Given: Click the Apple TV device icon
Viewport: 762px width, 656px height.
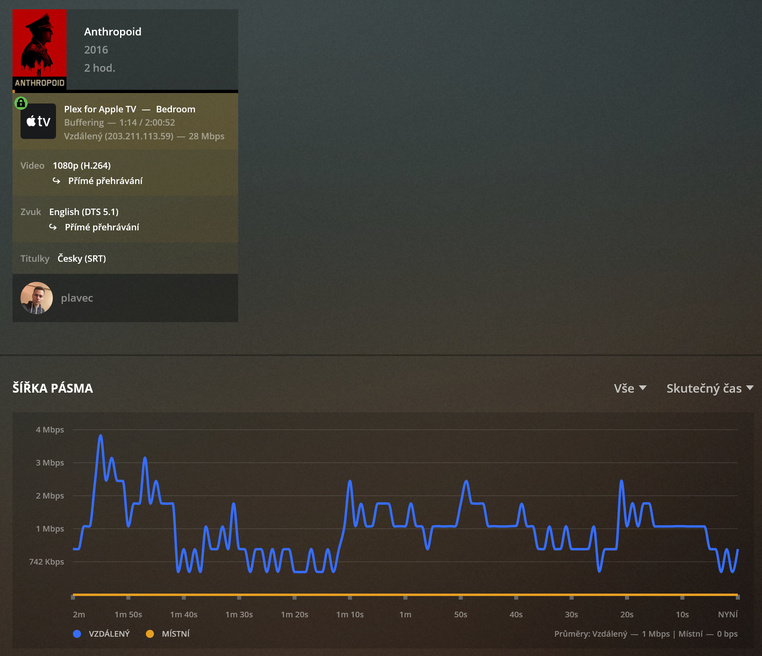Looking at the screenshot, I should [38, 121].
